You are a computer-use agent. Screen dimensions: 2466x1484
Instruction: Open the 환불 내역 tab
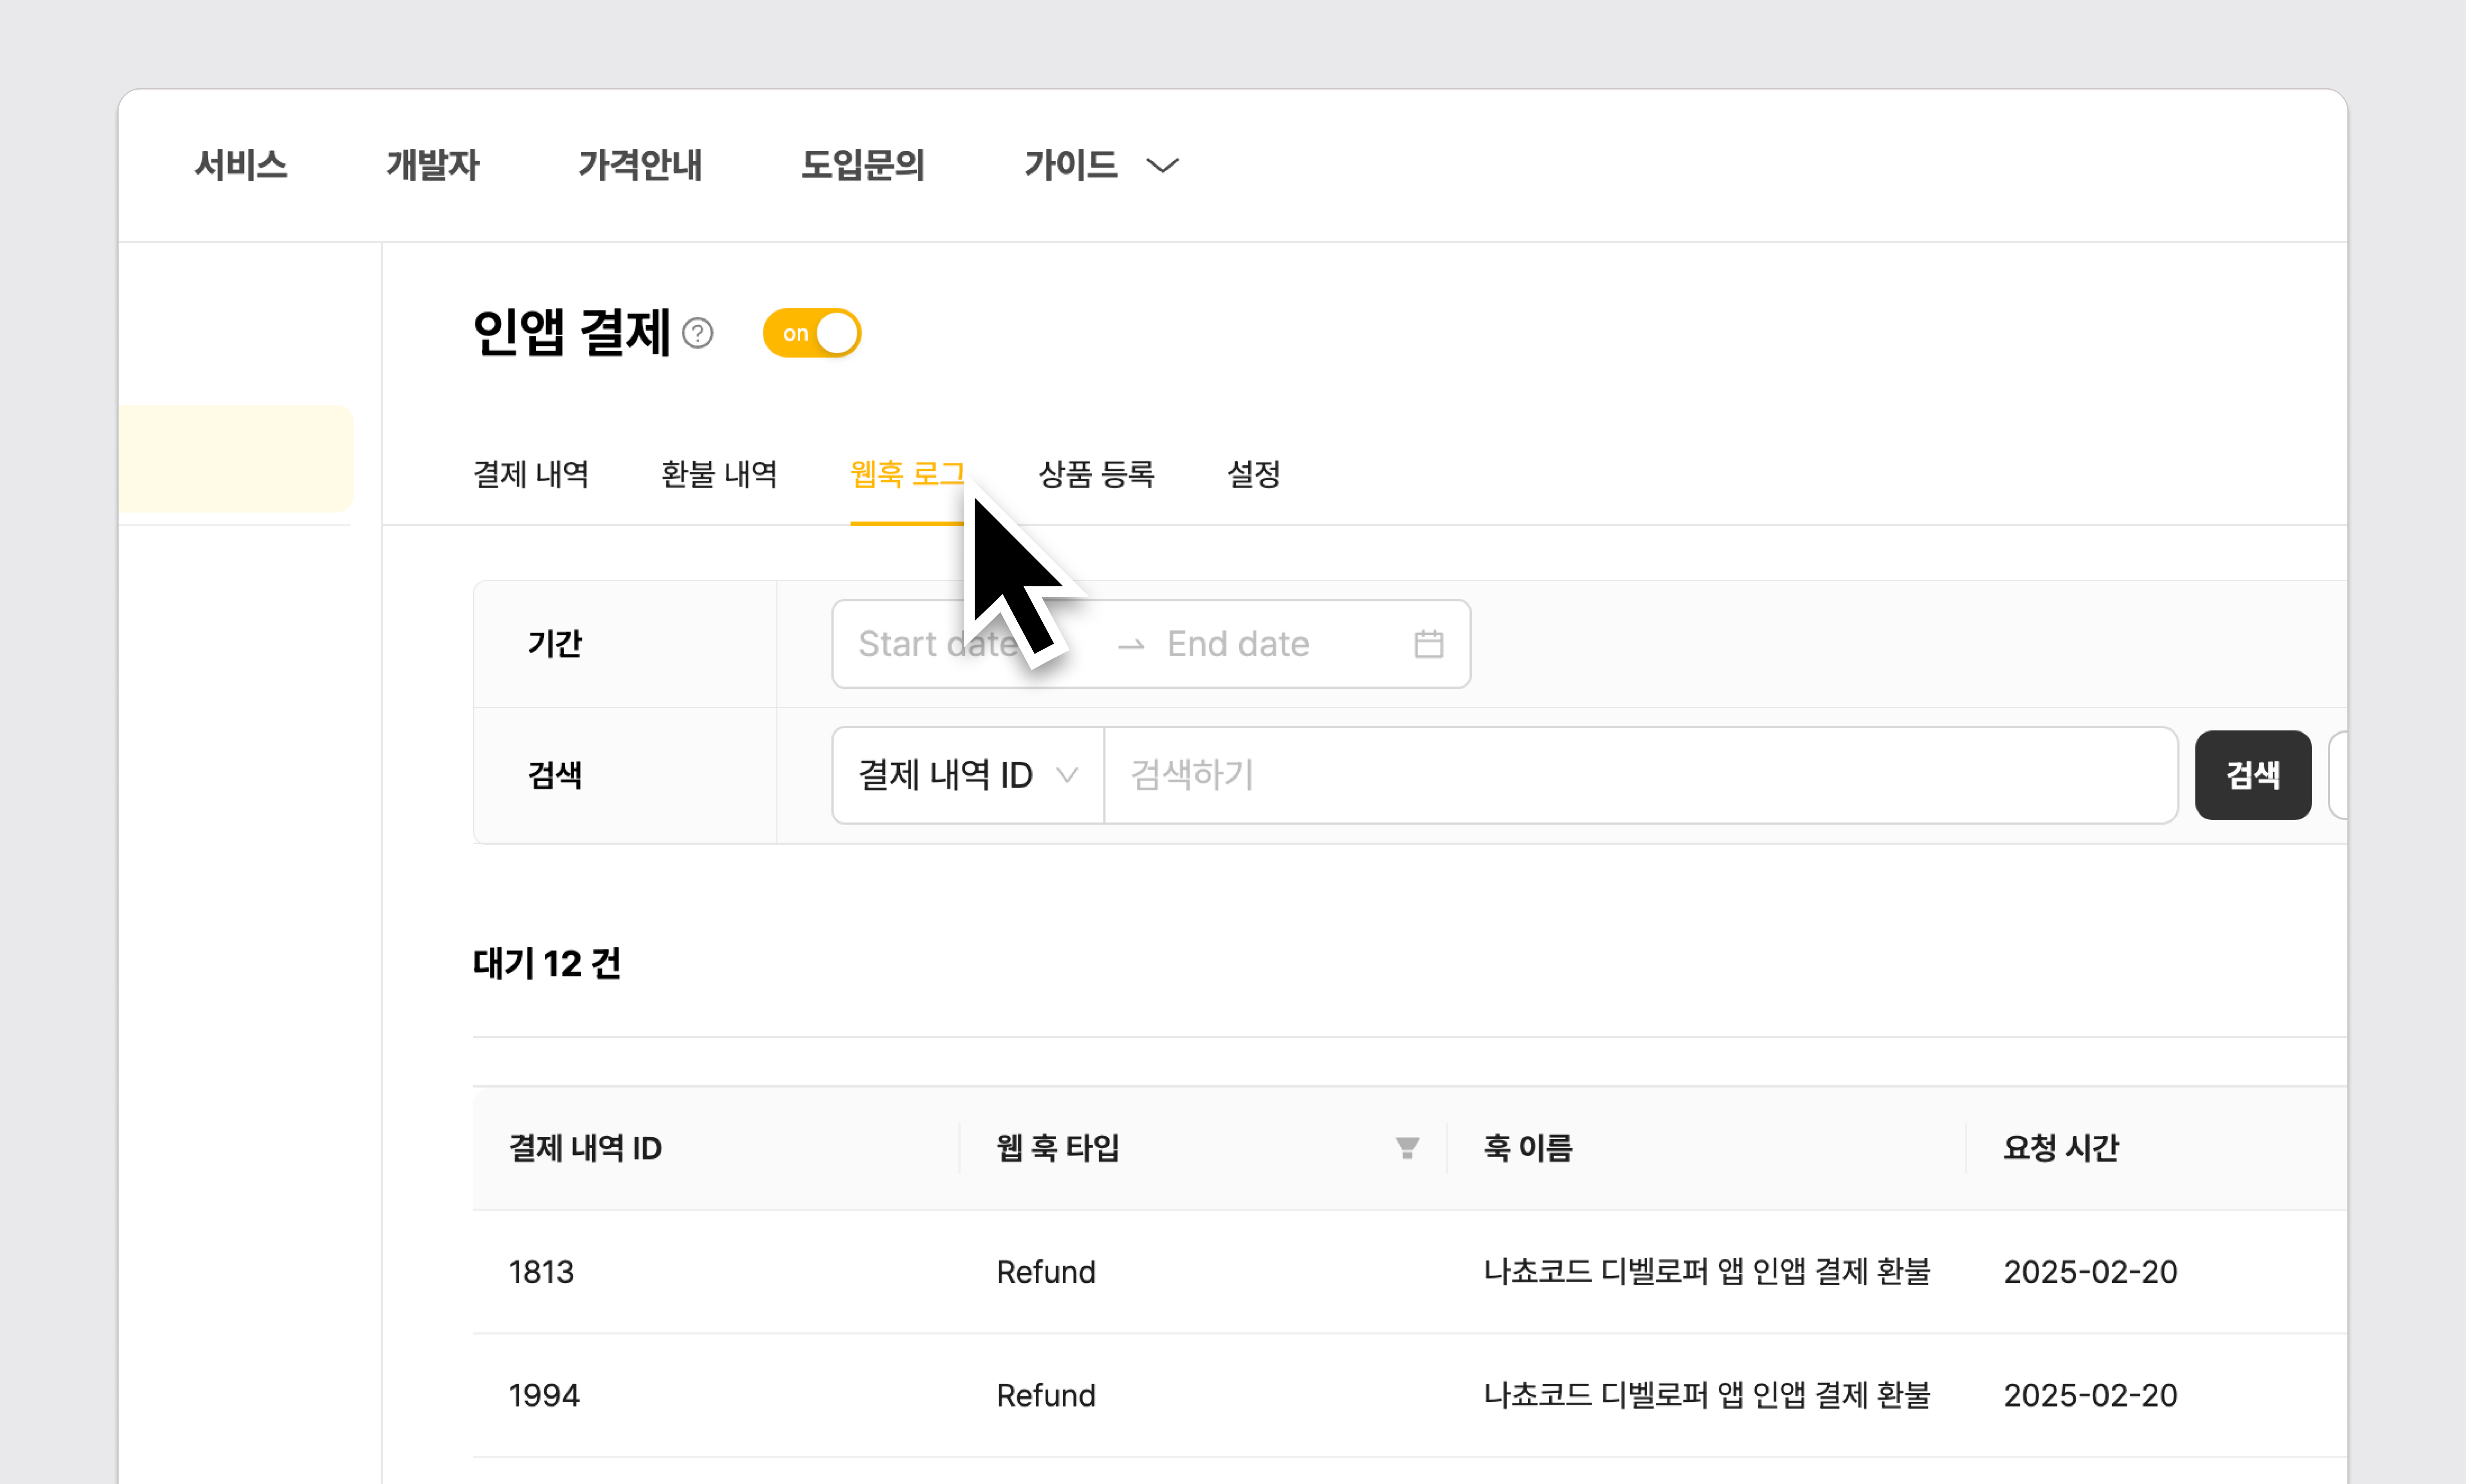coord(719,474)
